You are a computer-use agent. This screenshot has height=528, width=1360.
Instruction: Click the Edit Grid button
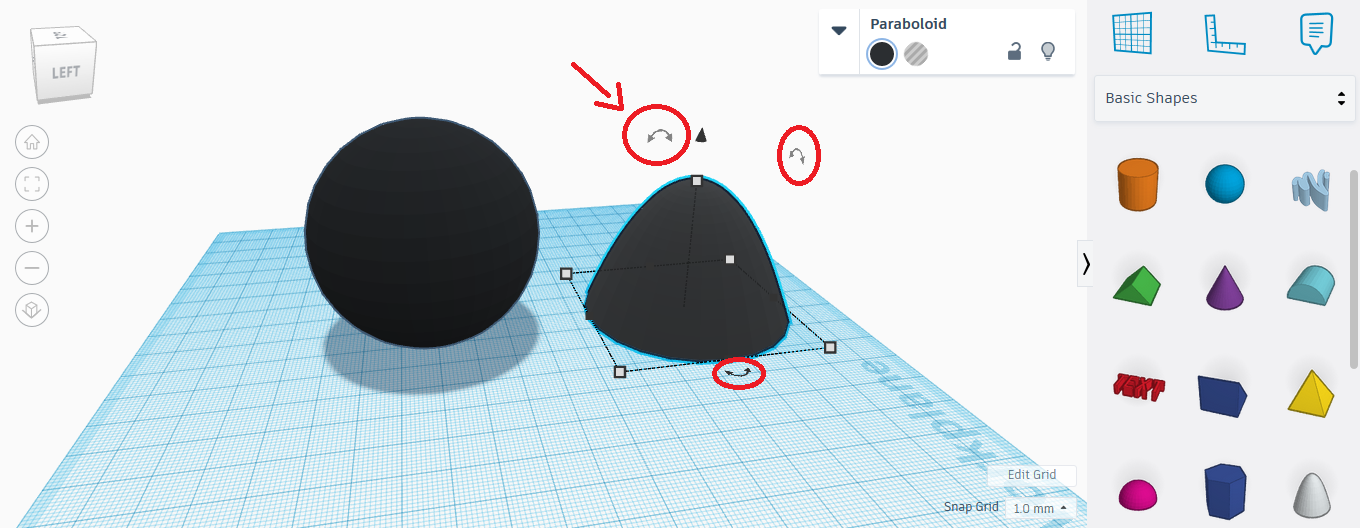1031,475
